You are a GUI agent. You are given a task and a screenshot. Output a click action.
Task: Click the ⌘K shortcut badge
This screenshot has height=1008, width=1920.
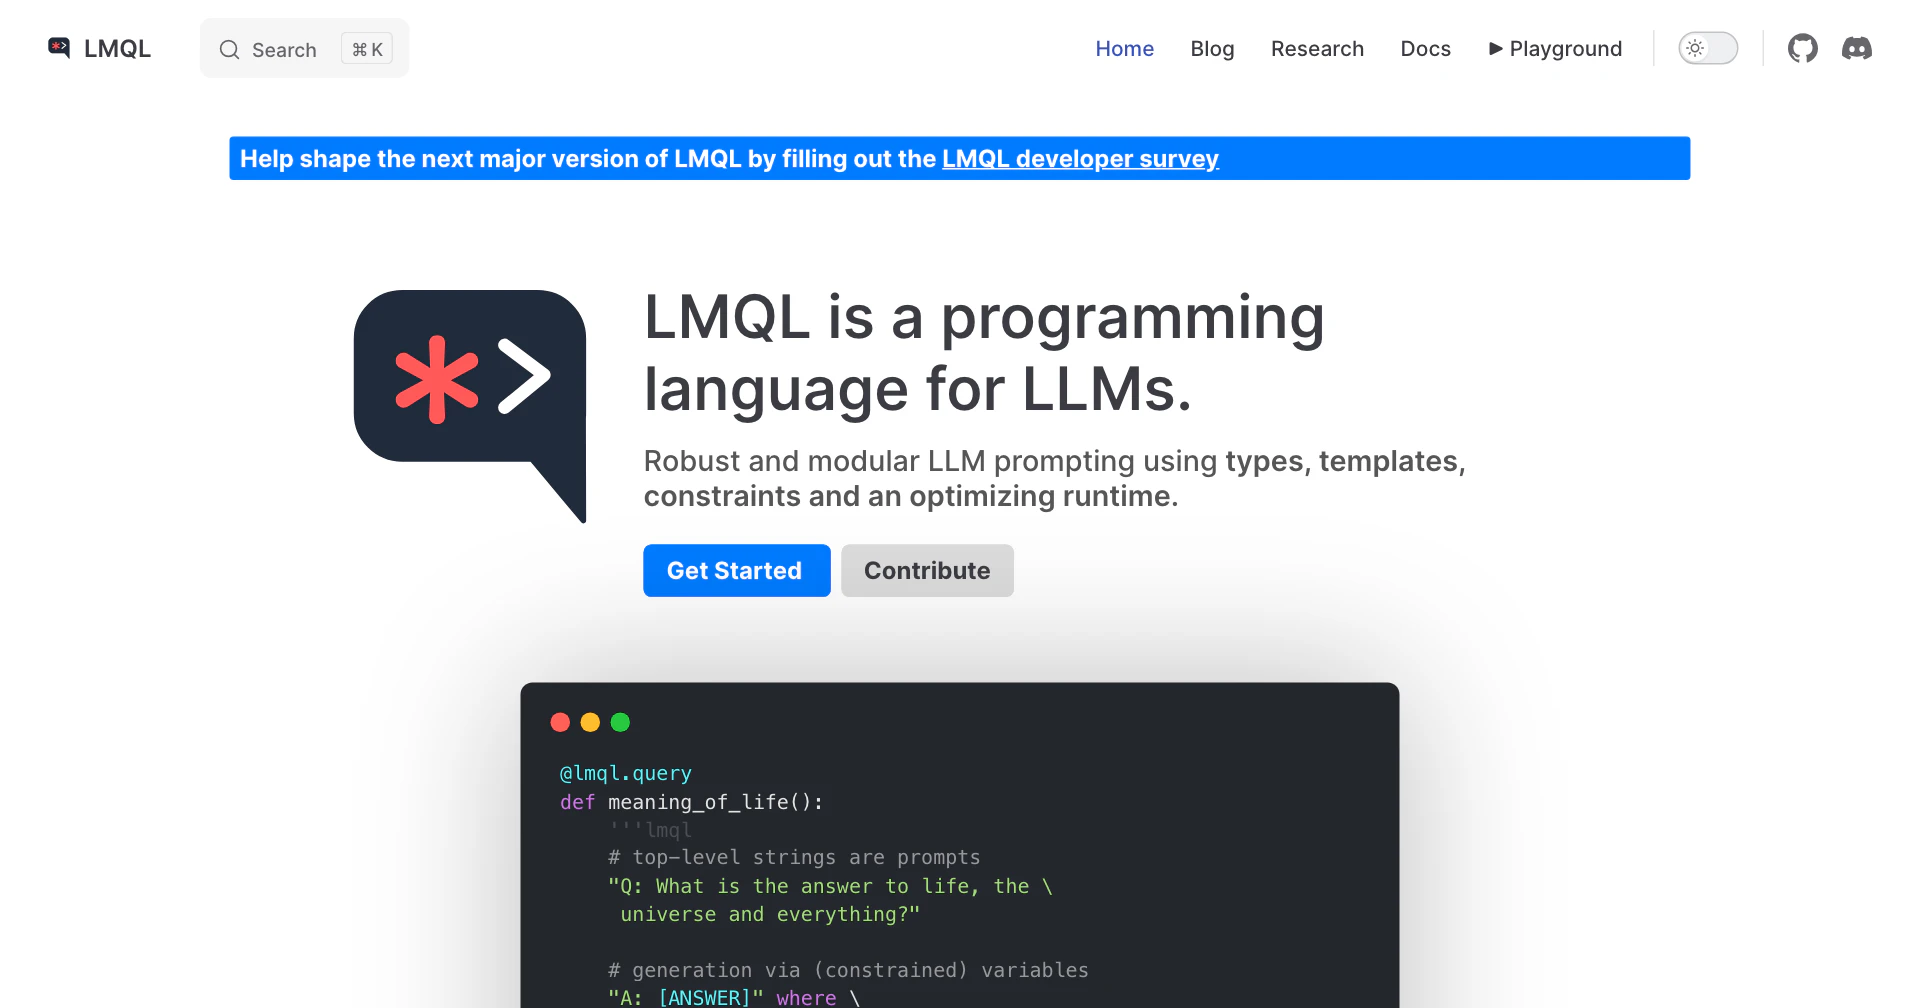click(x=367, y=49)
